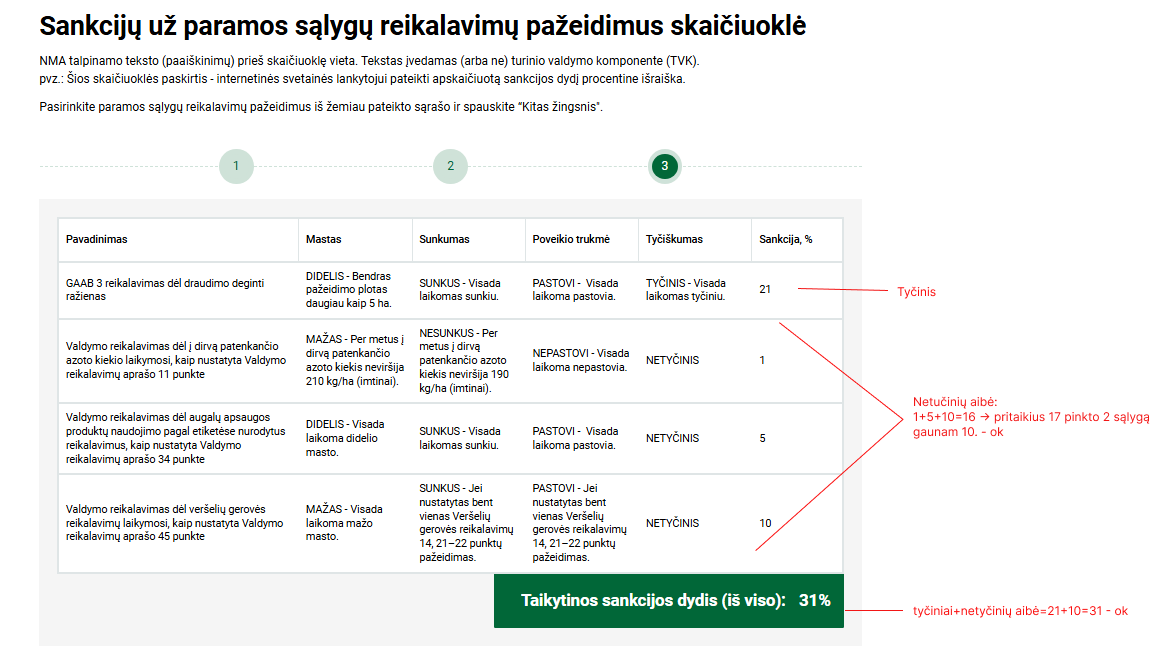Click the Mastas column header
The image size is (1160, 646).
tap(323, 240)
